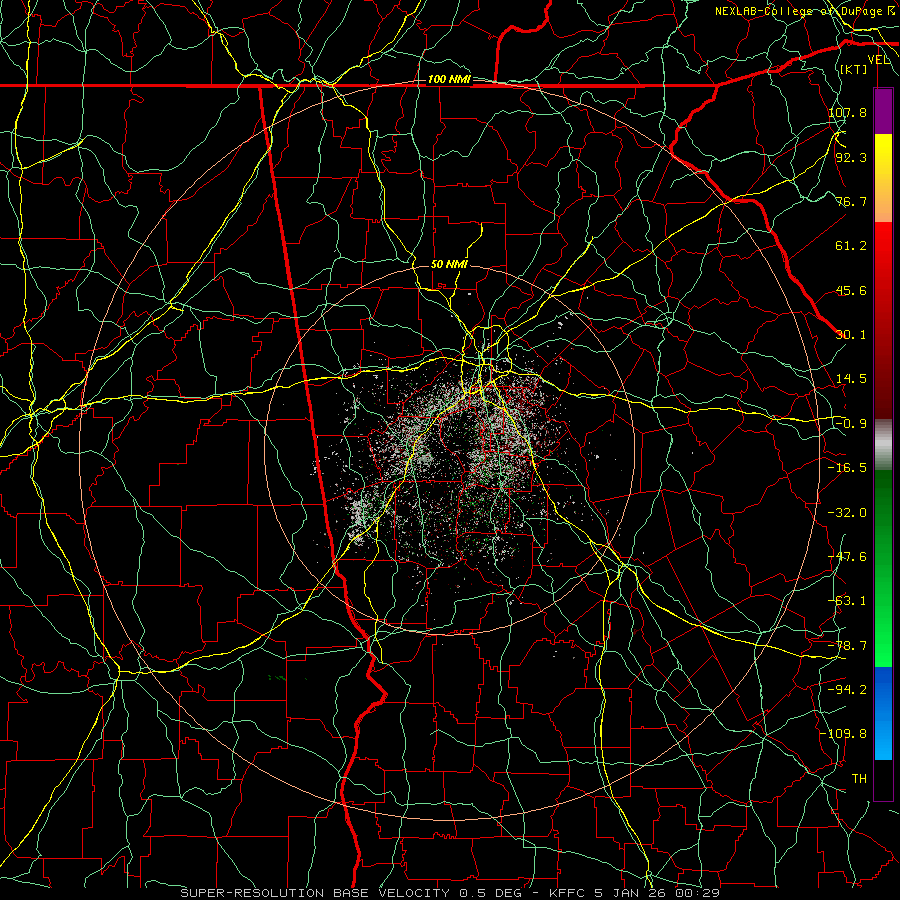
Task: Select the -94.2 scale value
Action: click(848, 690)
